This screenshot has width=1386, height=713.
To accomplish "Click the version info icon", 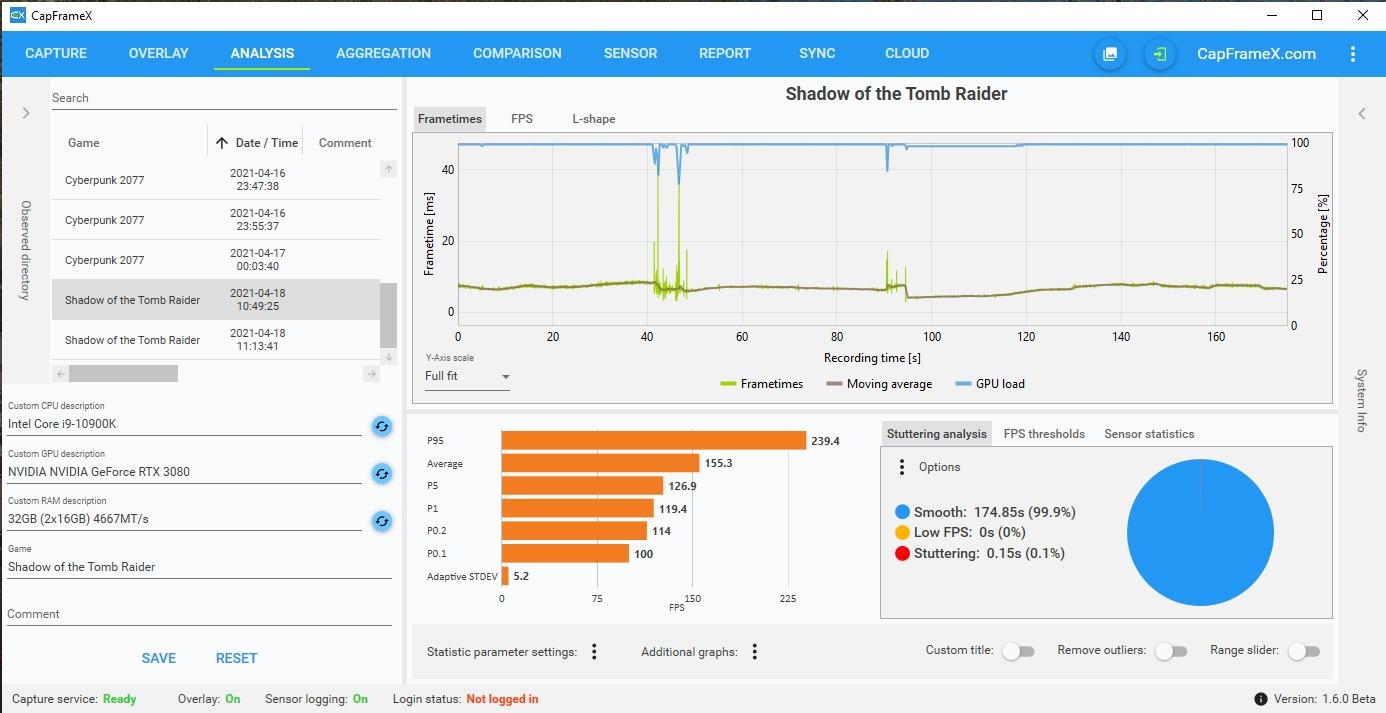I will pos(1261,699).
